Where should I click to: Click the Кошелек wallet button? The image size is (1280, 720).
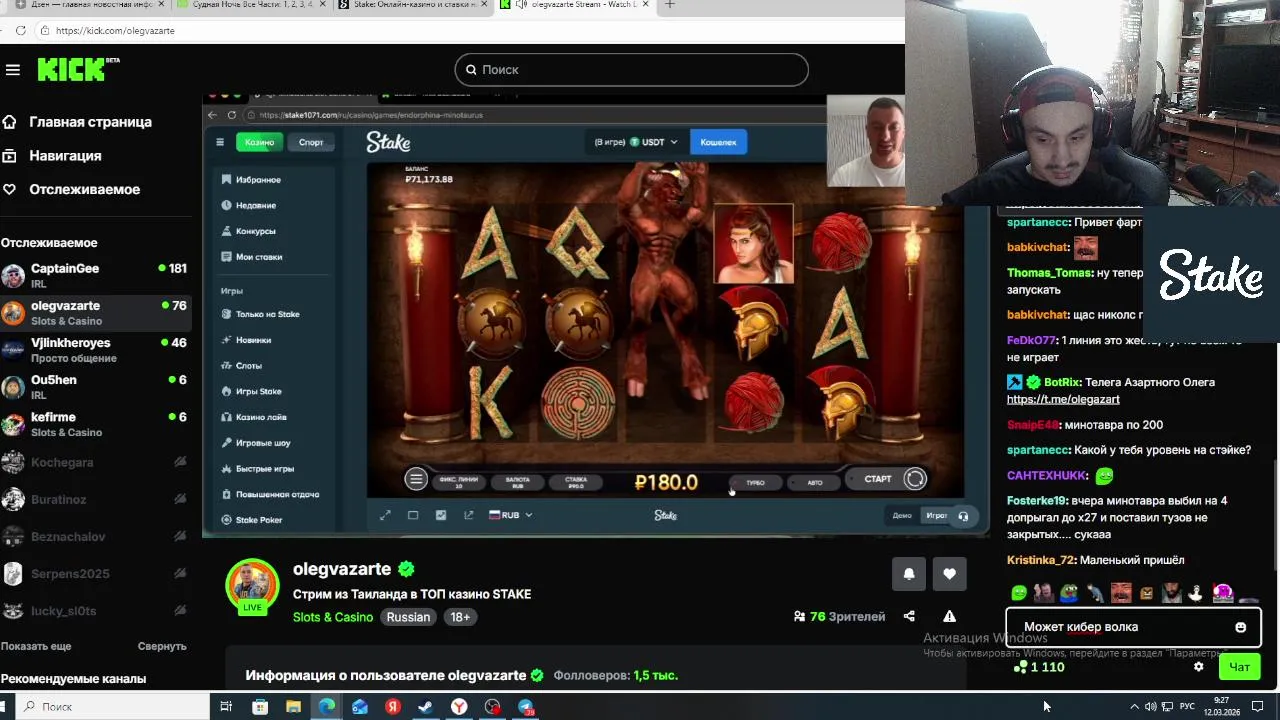pos(718,142)
